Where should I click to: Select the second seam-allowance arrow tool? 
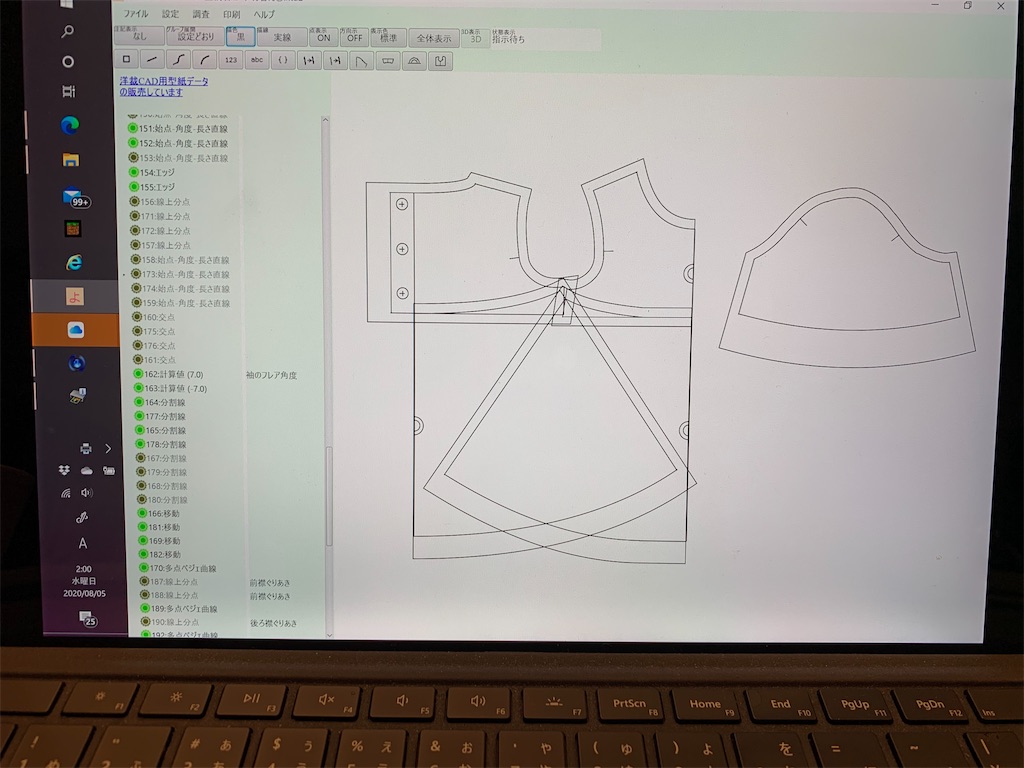coord(335,61)
